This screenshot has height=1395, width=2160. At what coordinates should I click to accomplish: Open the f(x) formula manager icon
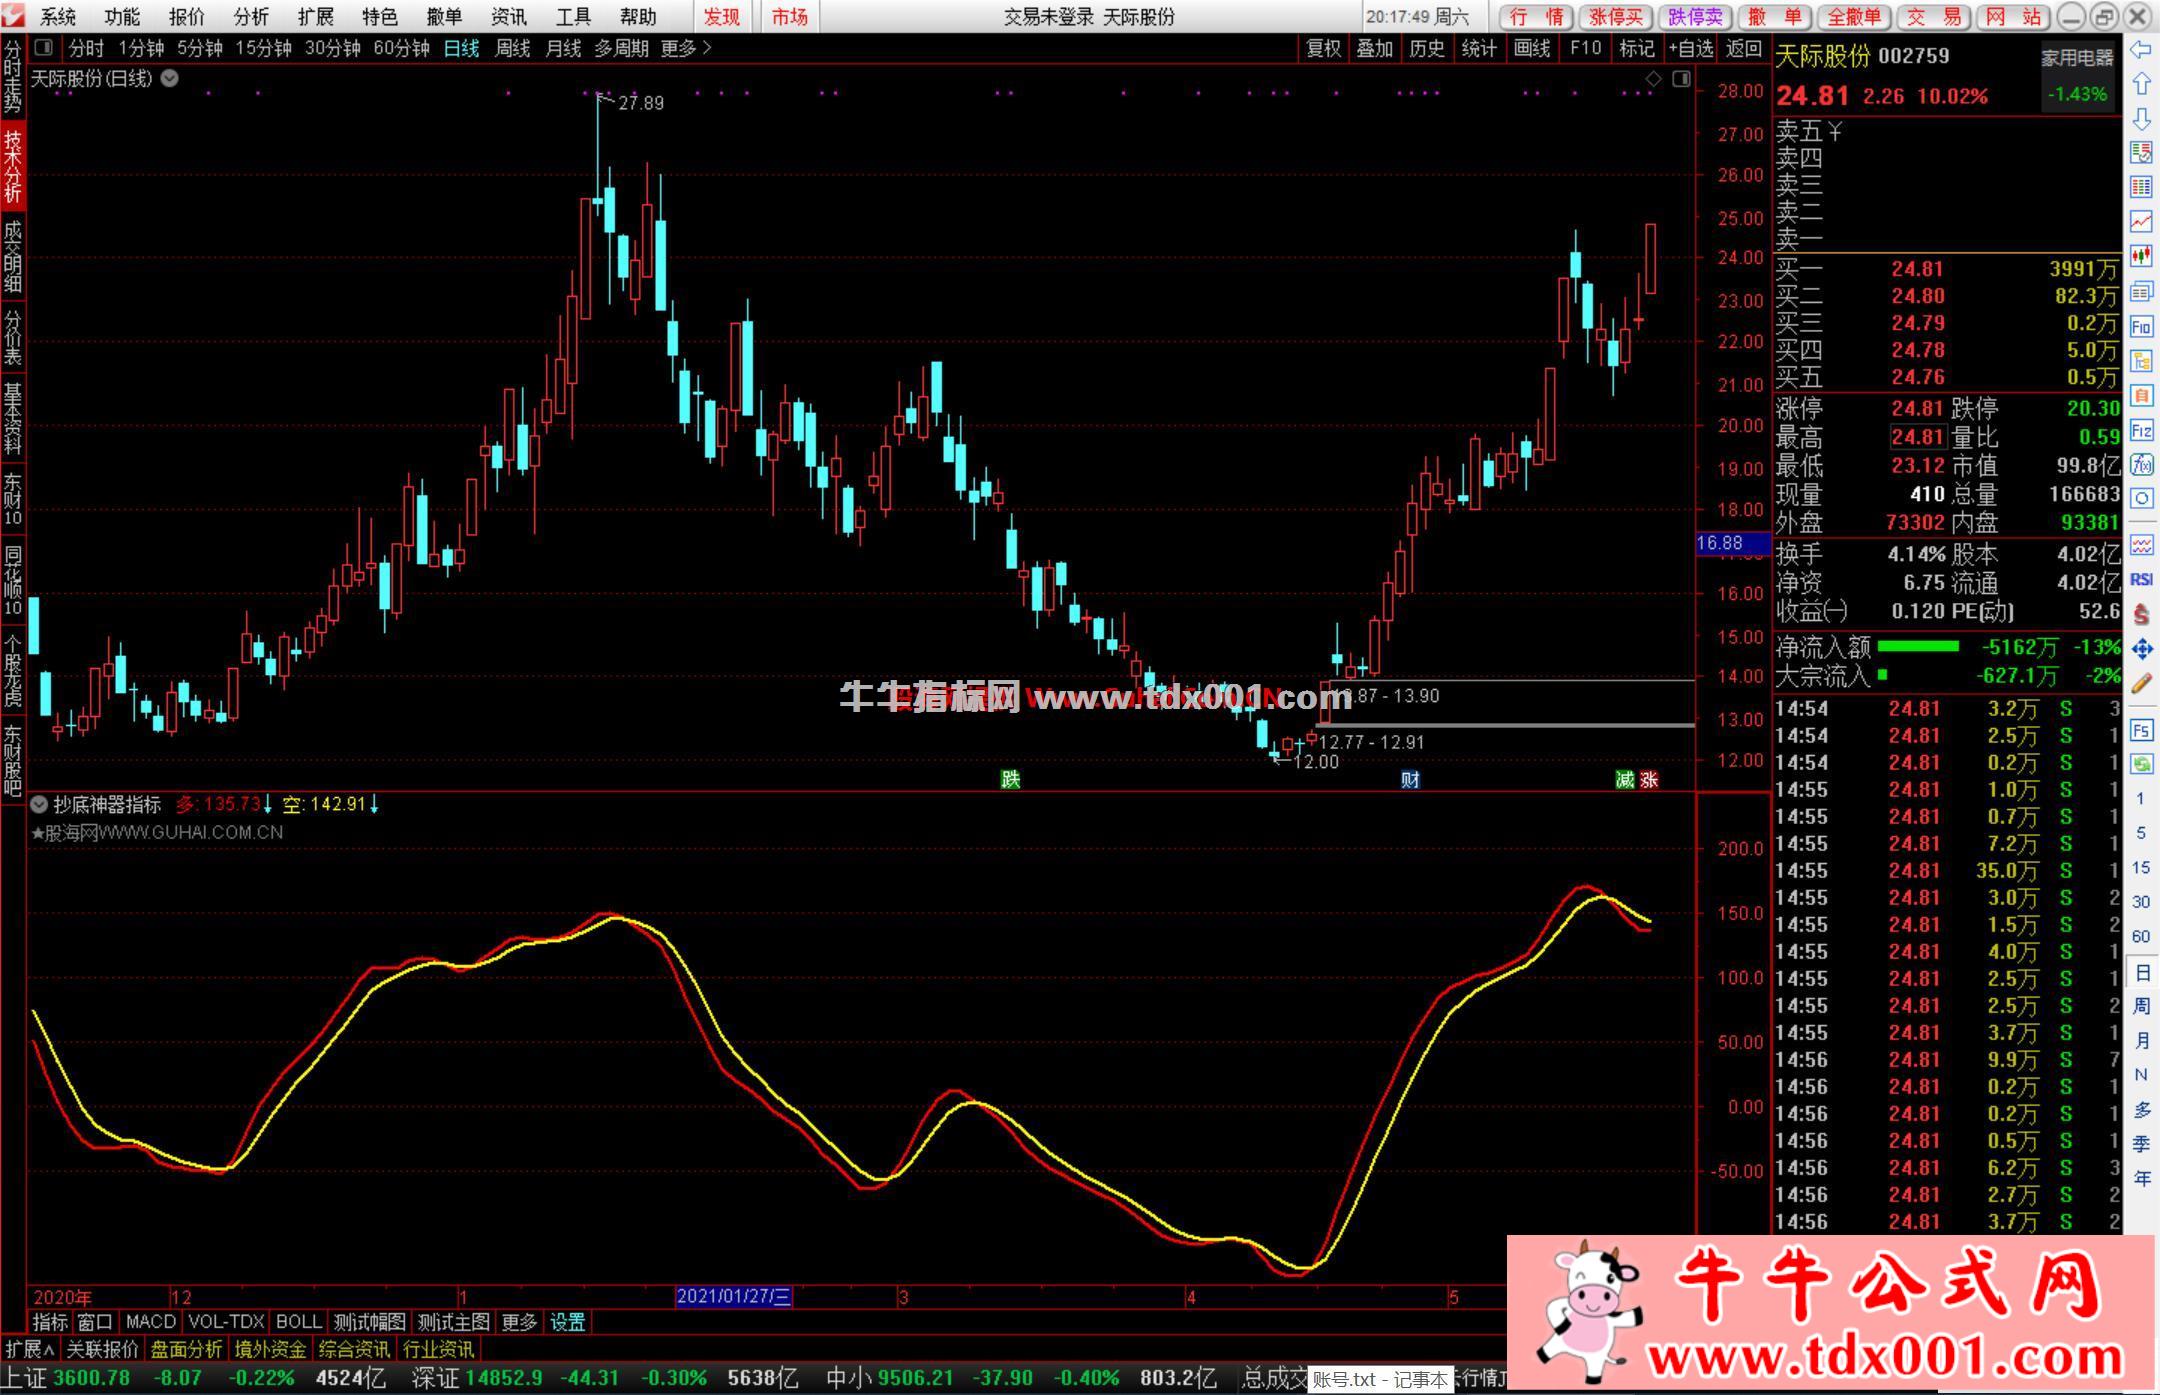[2141, 465]
